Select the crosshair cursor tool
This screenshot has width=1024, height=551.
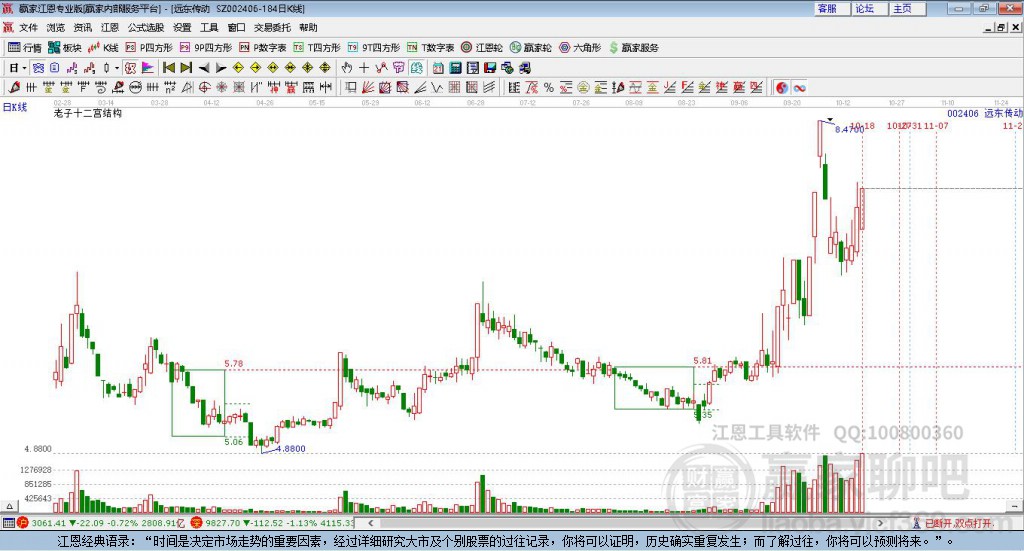(x=364, y=68)
